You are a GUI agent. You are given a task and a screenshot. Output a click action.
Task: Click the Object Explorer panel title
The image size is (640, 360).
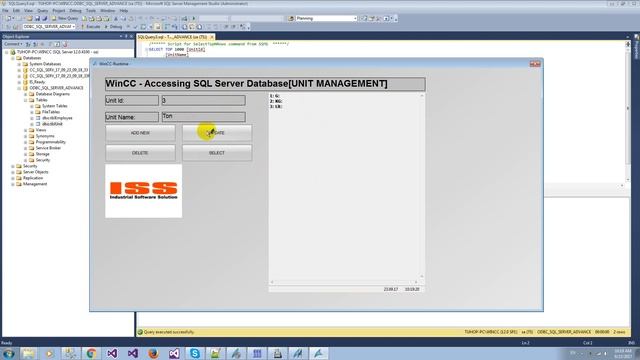pyautogui.click(x=16, y=37)
